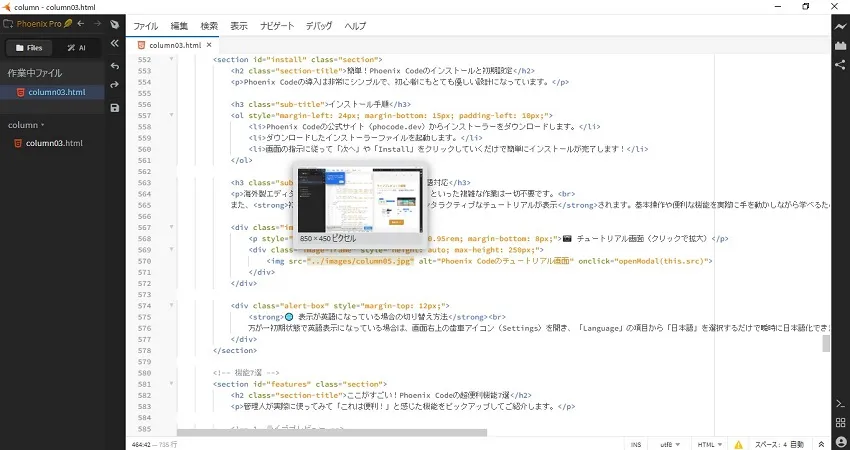Screen dimensions: 850x450
Task: Click the pen-nib design icon in sidebar header
Action: [114, 24]
